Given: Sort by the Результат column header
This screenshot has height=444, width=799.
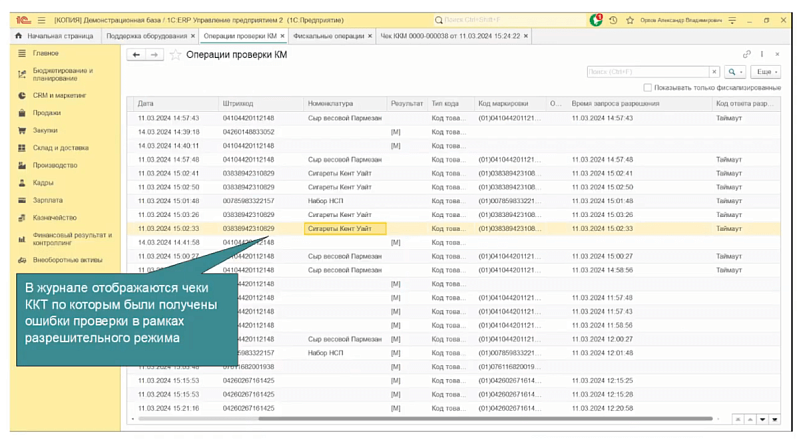Looking at the screenshot, I should (x=407, y=103).
